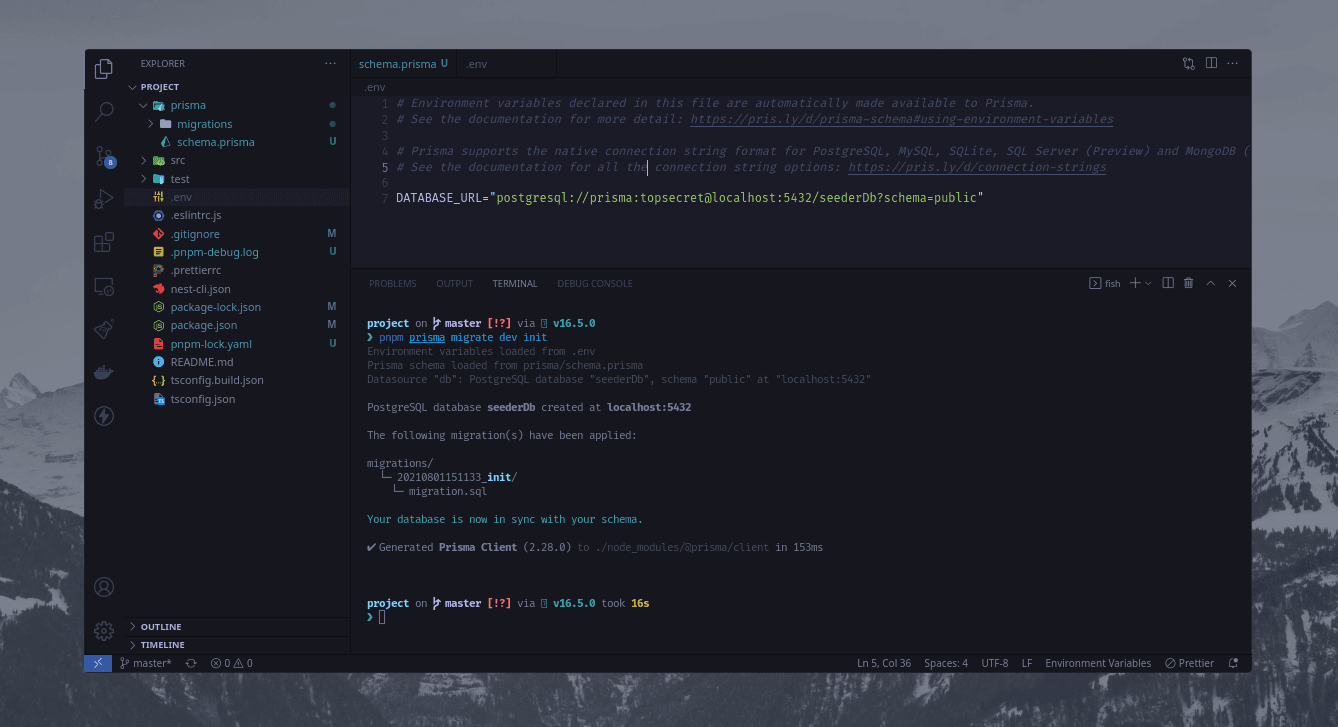This screenshot has height=727, width=1338.
Task: Open the Manage settings gear
Action: pyautogui.click(x=104, y=630)
